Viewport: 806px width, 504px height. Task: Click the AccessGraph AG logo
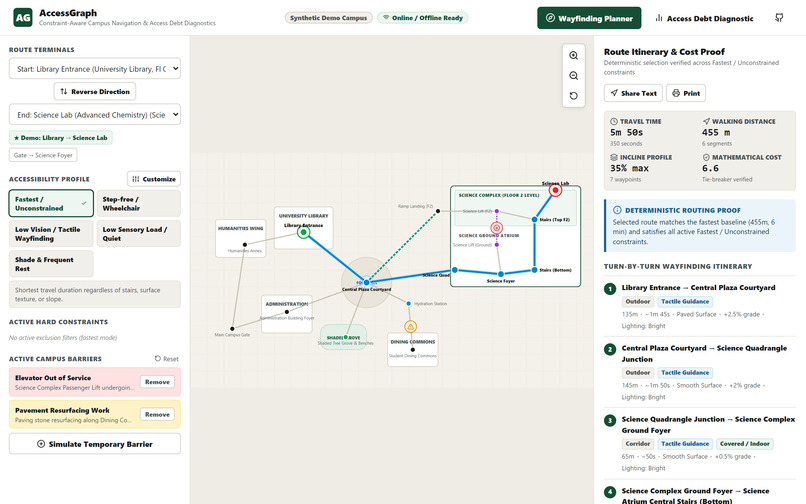(x=23, y=17)
